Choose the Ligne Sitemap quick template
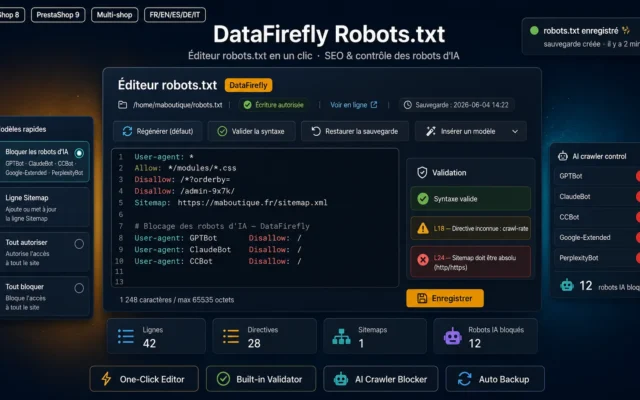640x400 pixels. coord(44,207)
